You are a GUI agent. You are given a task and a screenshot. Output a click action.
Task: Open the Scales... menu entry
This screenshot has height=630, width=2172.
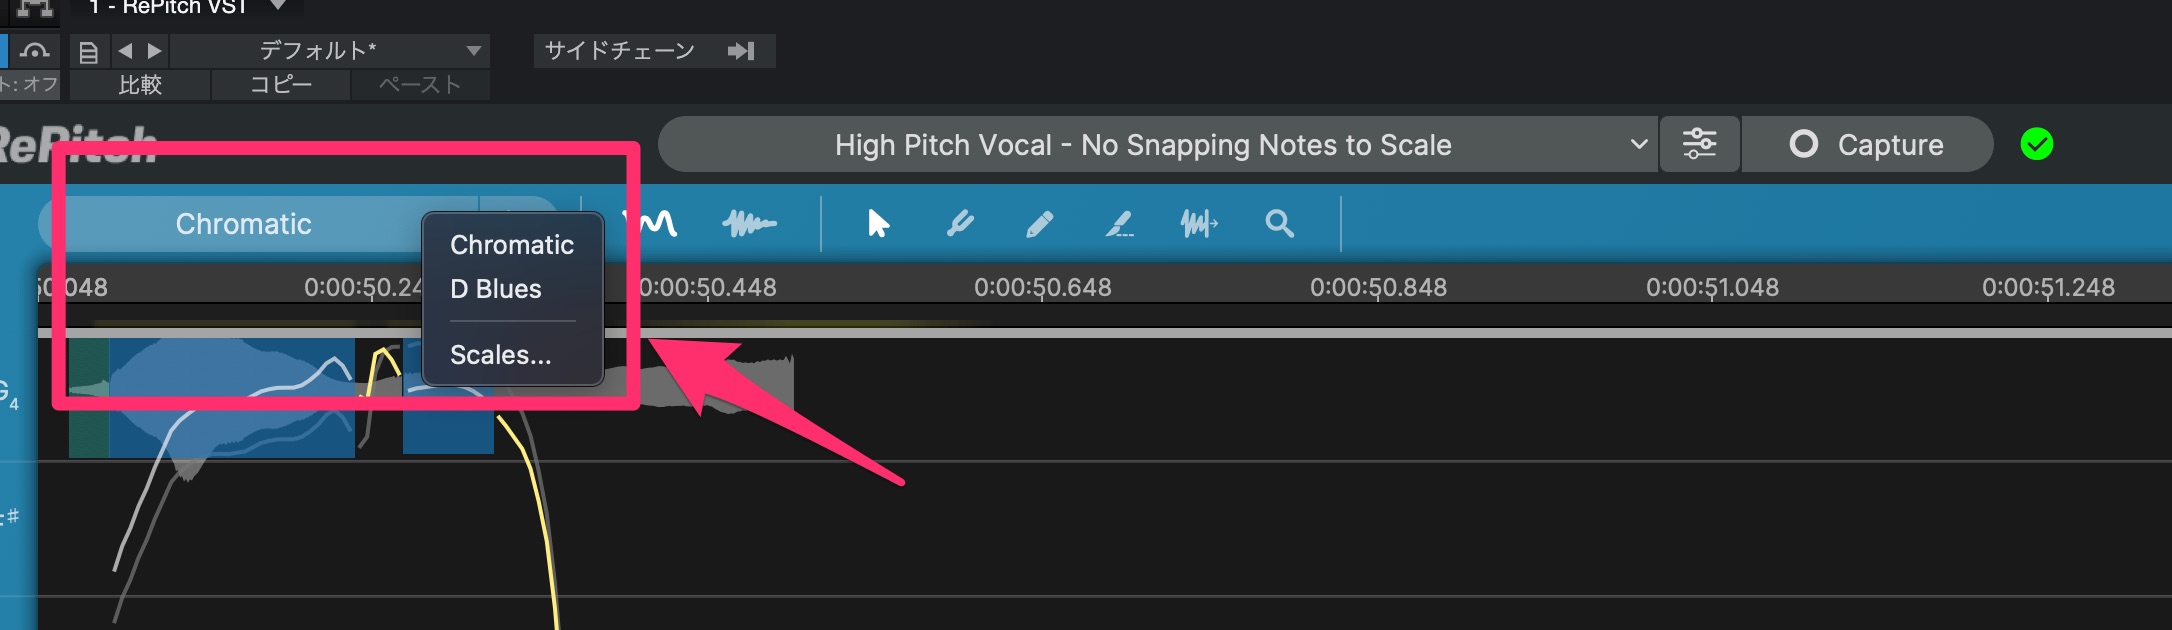click(500, 355)
